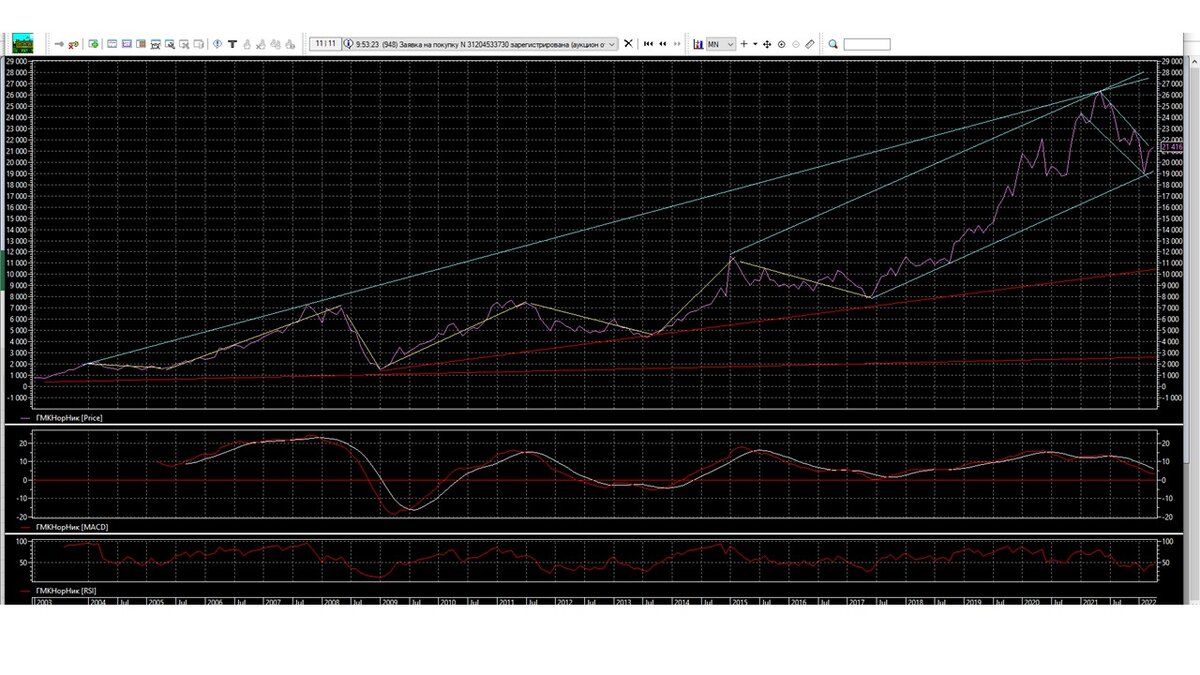Click the green landscape application logo icon
Viewport: 1200px width, 675px height.
pyautogui.click(x=23, y=43)
